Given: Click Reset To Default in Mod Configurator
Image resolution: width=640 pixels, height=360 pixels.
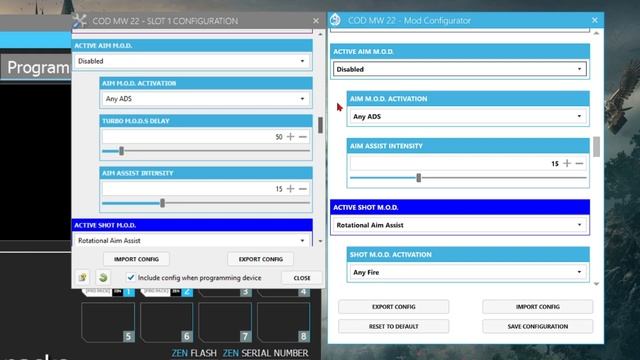Looking at the screenshot, I should pyautogui.click(x=393, y=327).
